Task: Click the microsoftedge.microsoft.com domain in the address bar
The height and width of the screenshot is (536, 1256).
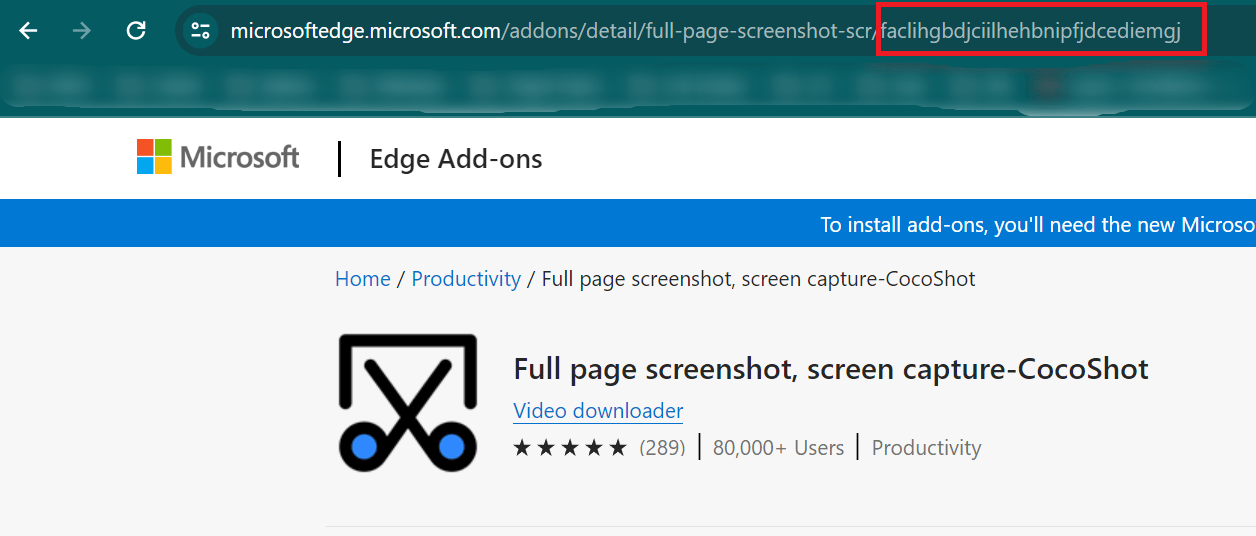Action: pos(365,31)
